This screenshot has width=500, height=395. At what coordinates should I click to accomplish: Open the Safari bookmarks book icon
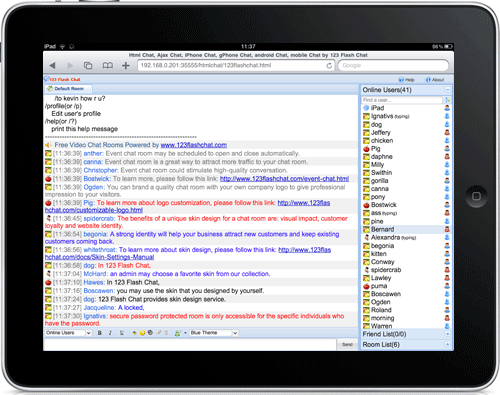pos(108,66)
